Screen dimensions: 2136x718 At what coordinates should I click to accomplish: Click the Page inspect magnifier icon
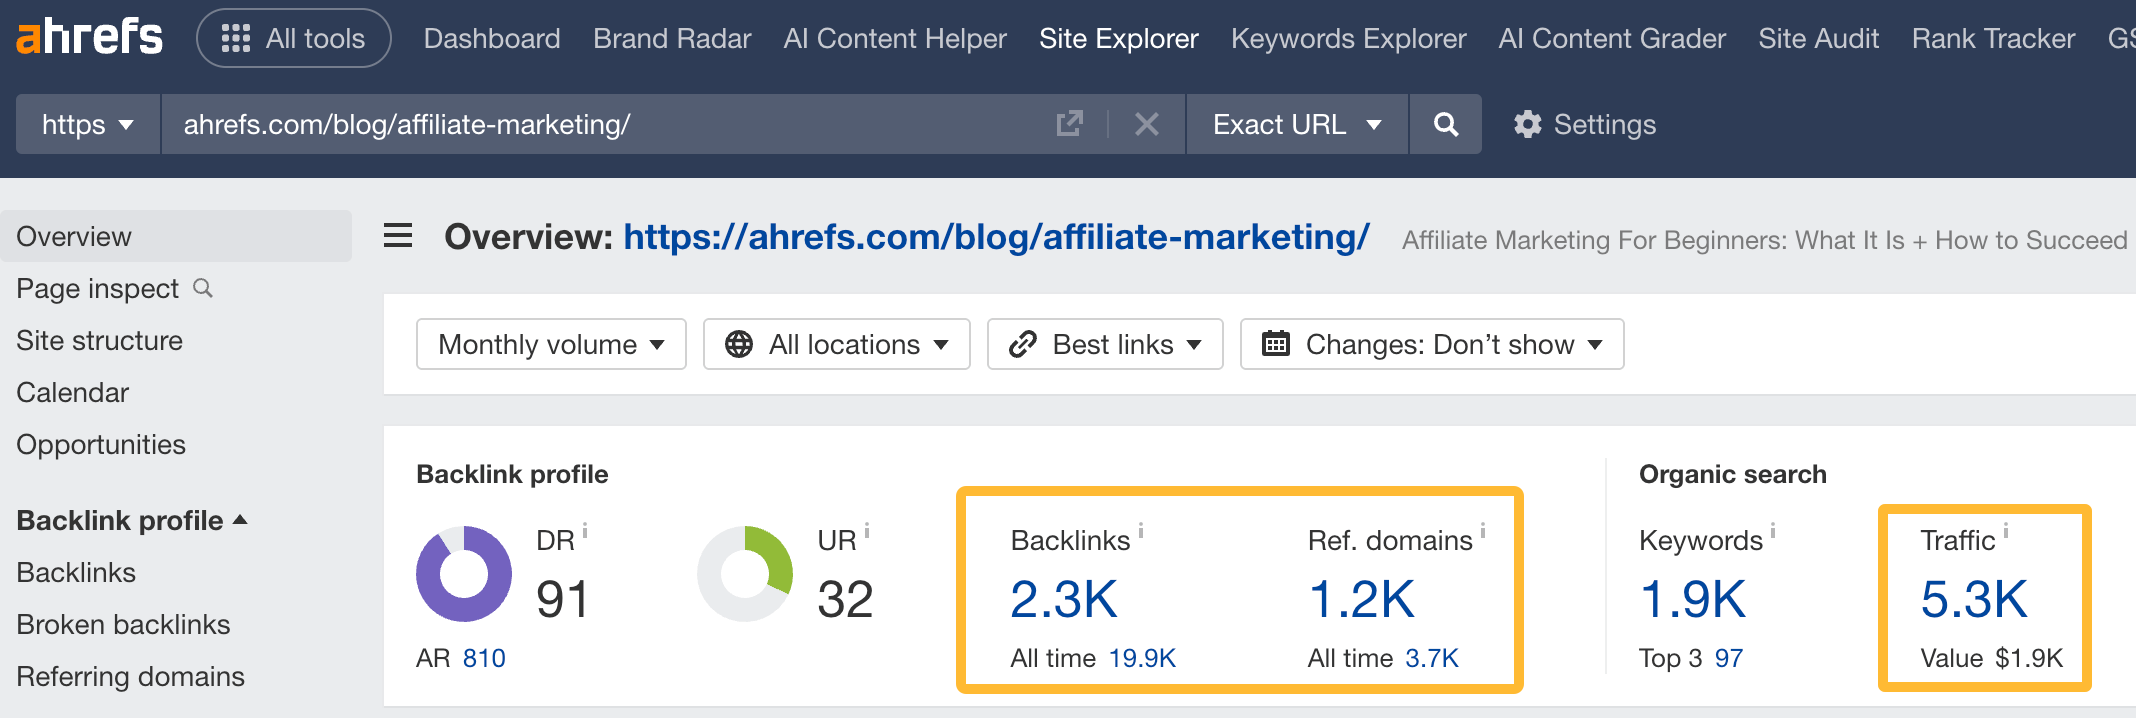203,288
